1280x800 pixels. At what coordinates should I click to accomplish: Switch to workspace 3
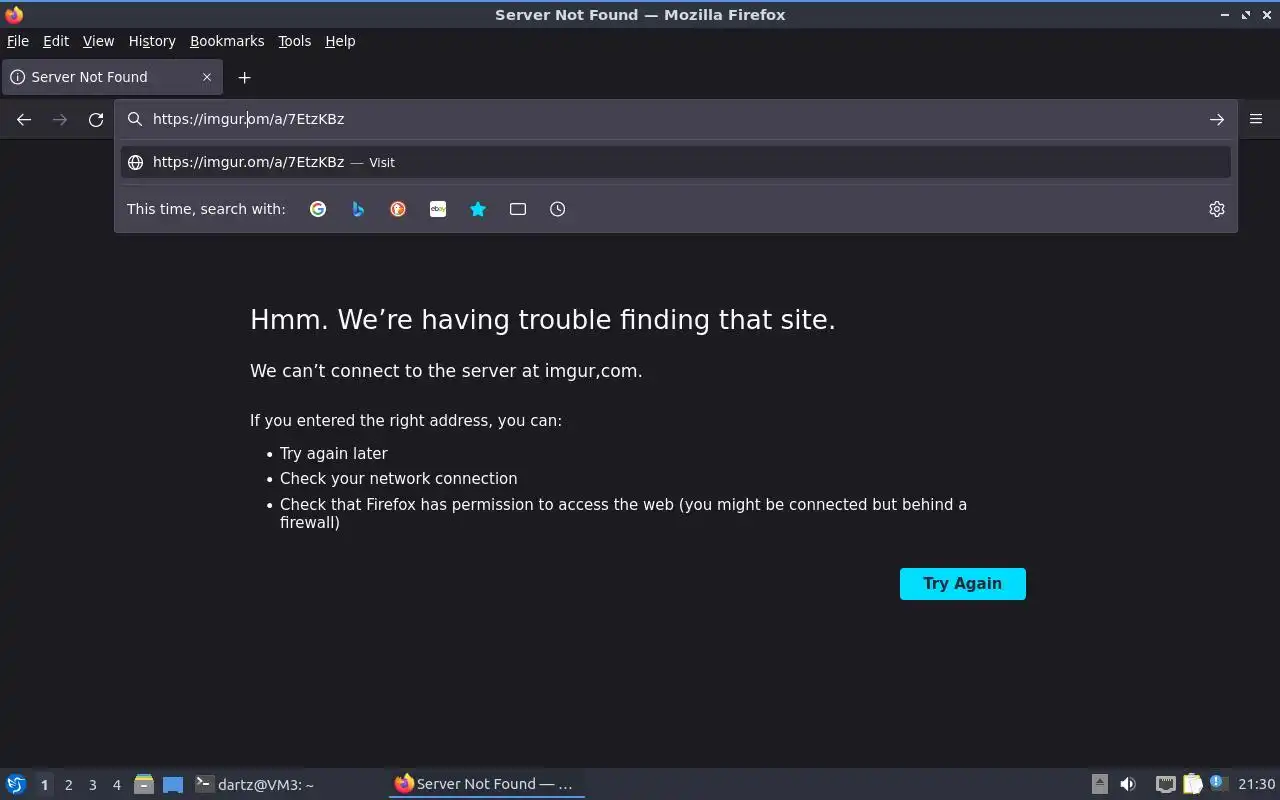pyautogui.click(x=92, y=785)
